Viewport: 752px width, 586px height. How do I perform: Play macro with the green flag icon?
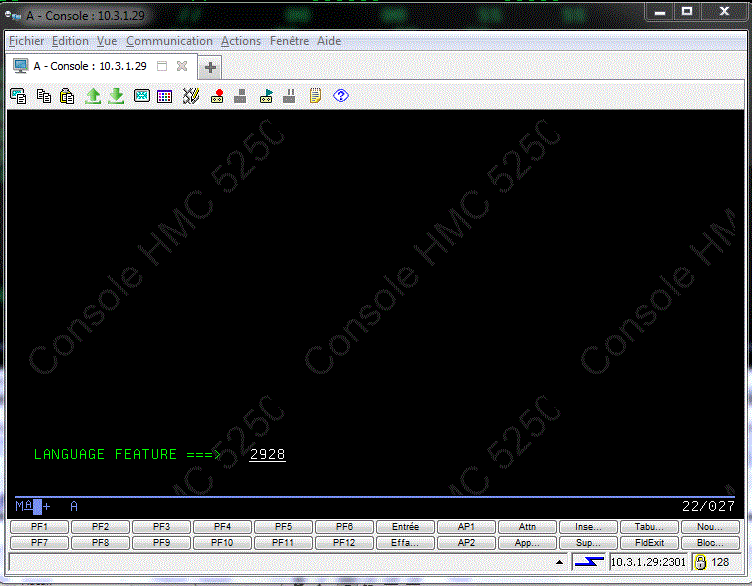[x=266, y=96]
